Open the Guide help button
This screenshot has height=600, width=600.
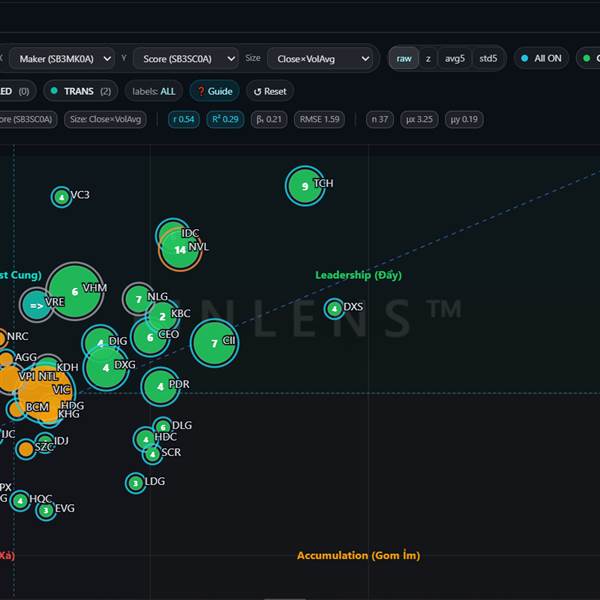coord(214,91)
